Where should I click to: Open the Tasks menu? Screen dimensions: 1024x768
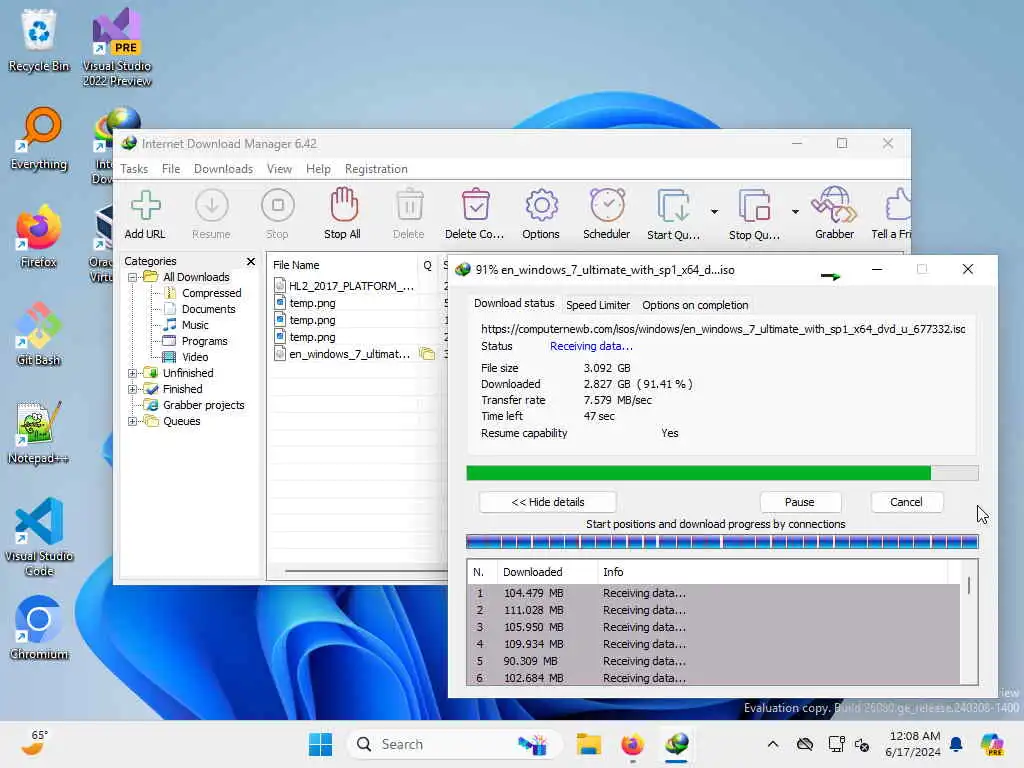[134, 169]
